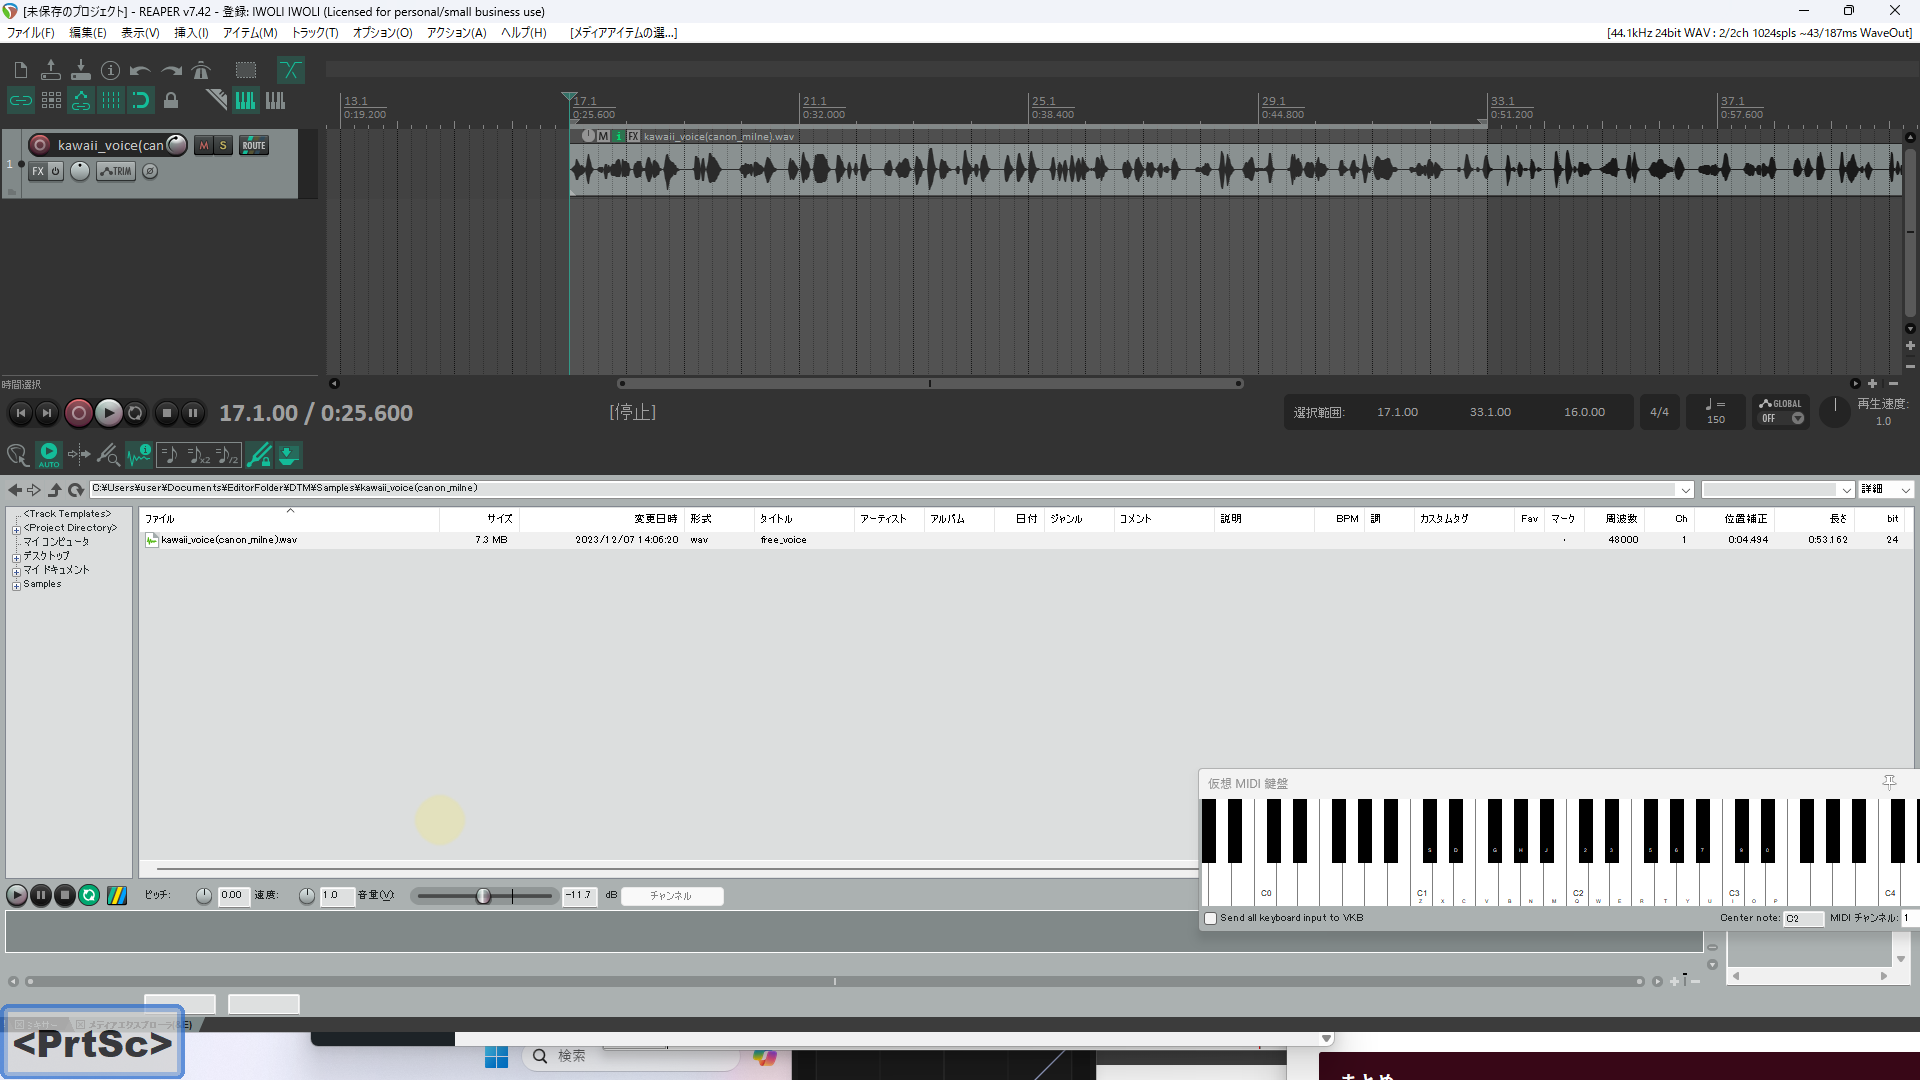This screenshot has height=1080, width=1920.
Task: Open media explorer path dropdown arrow
Action: pos(1685,490)
